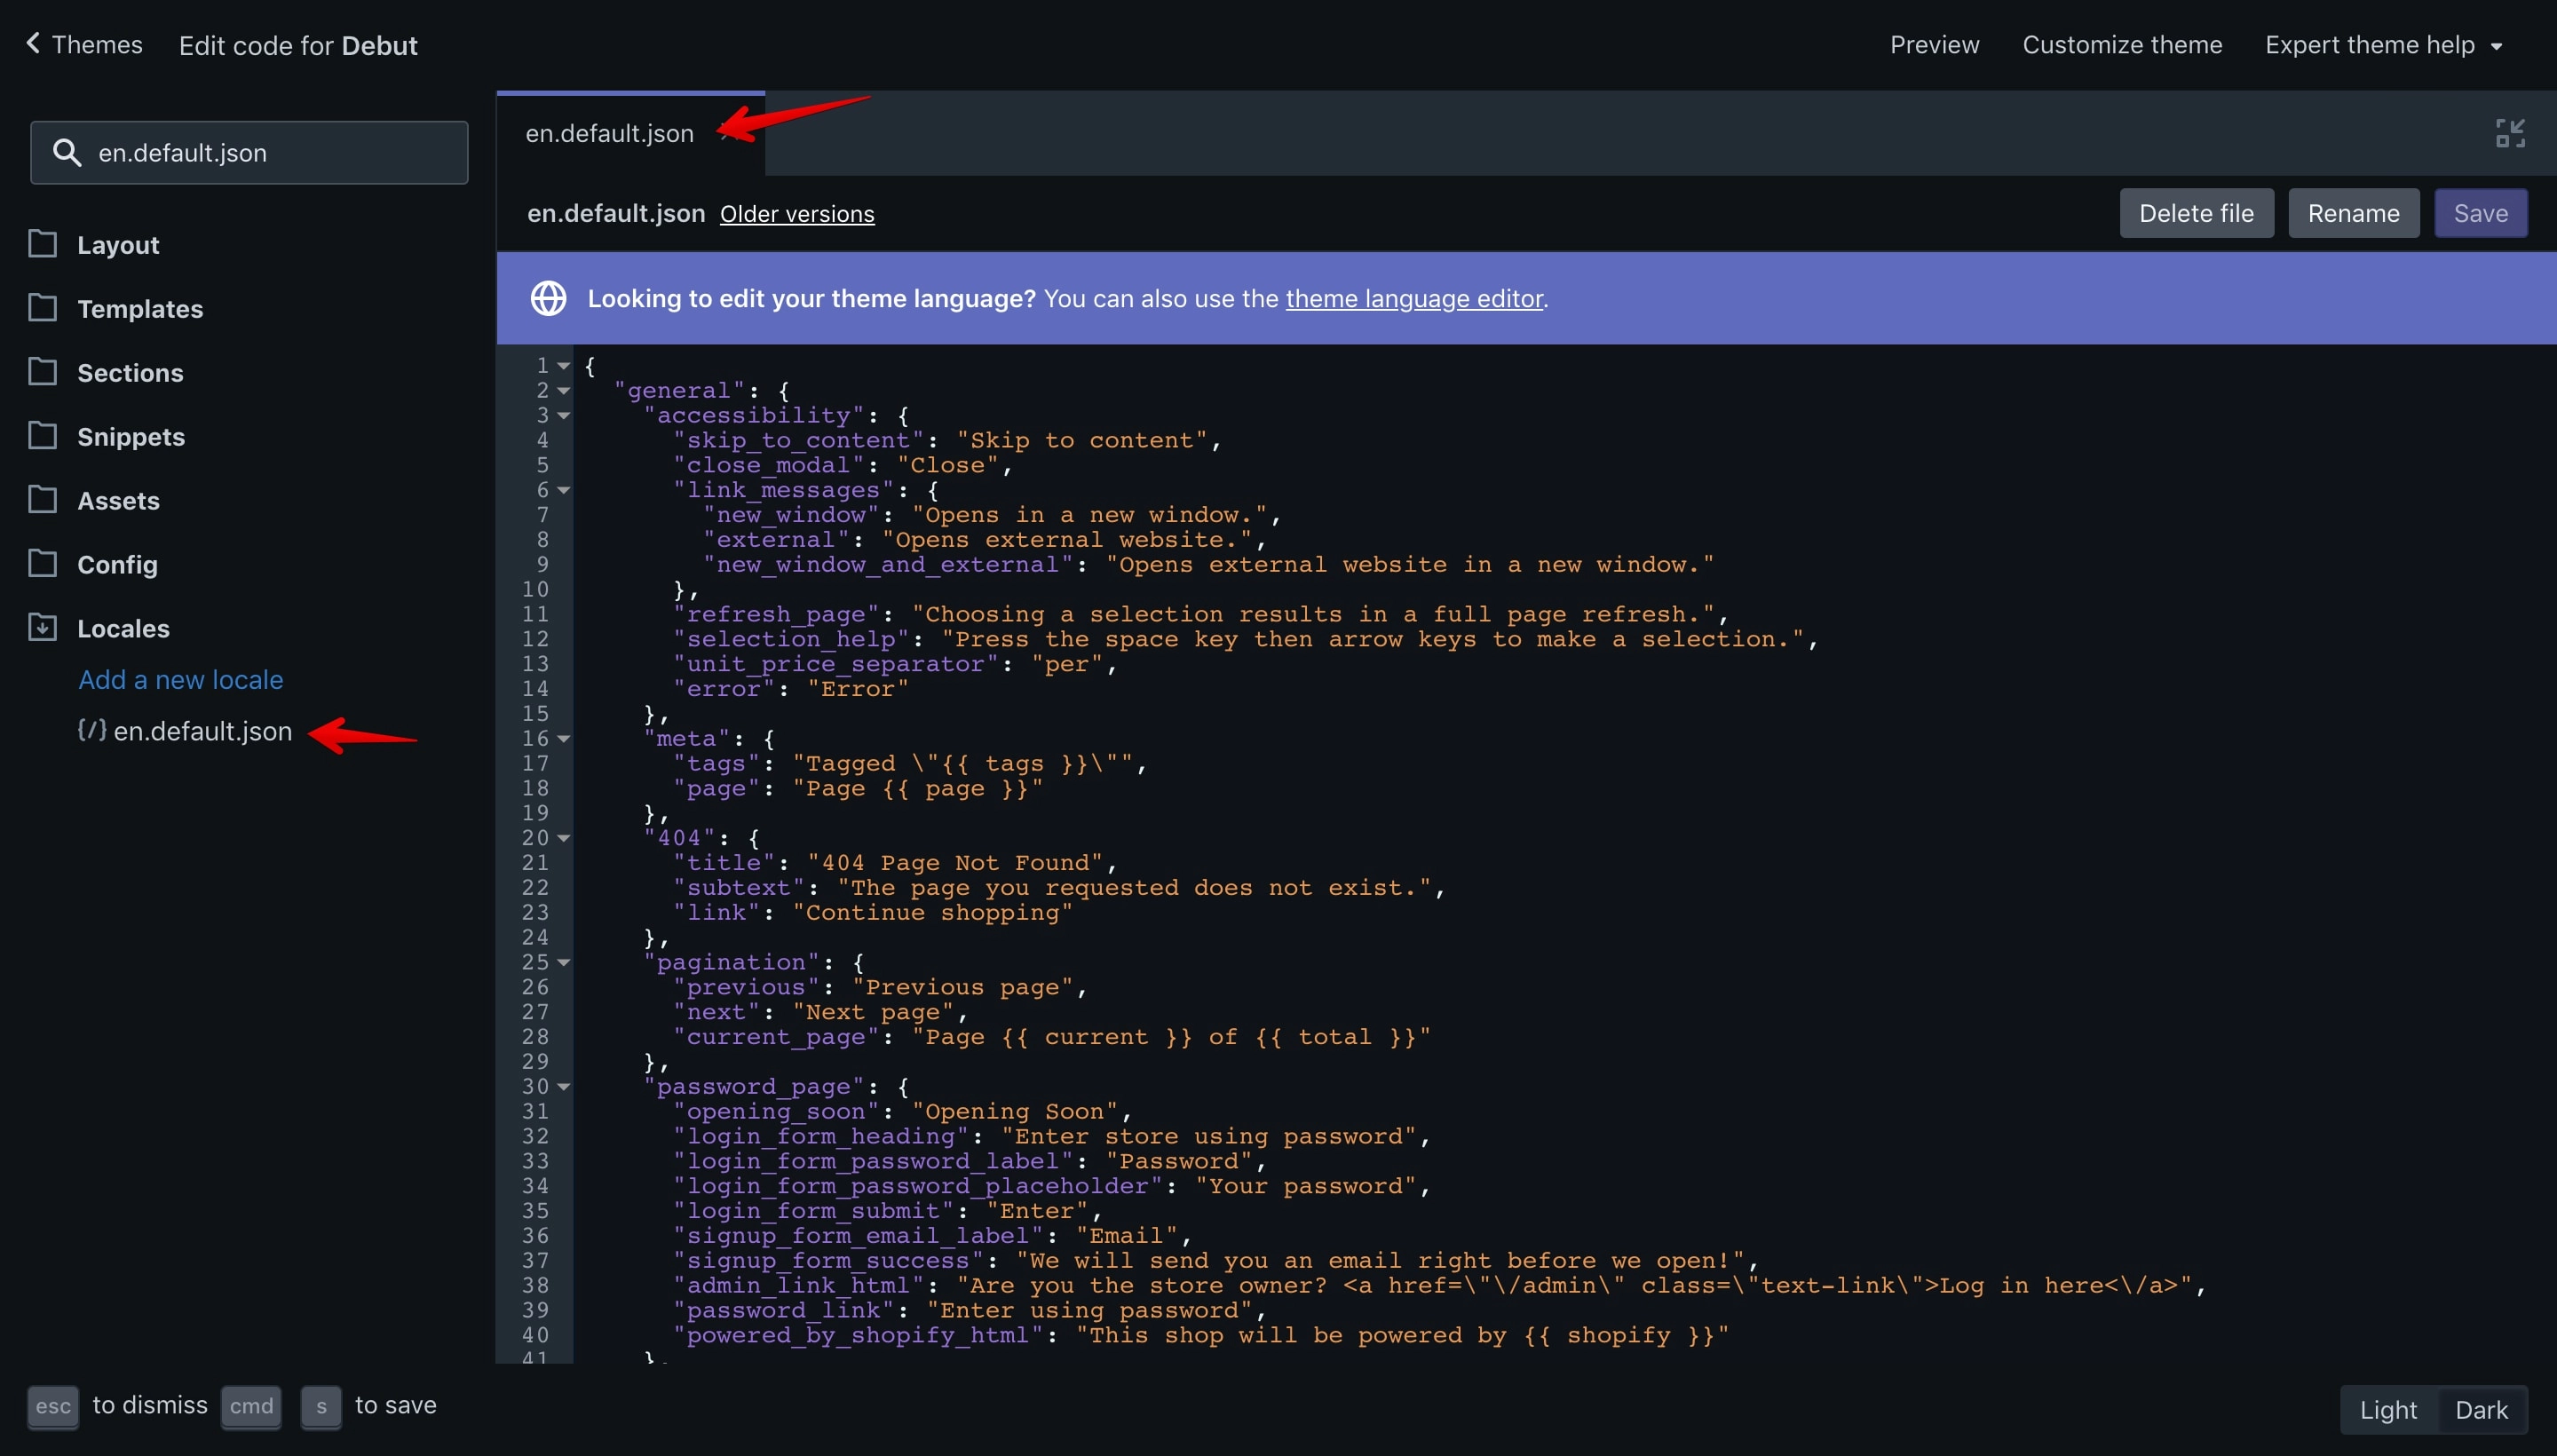
Task: Click the "admin_link_html" key on line 38
Action: tap(798, 1286)
